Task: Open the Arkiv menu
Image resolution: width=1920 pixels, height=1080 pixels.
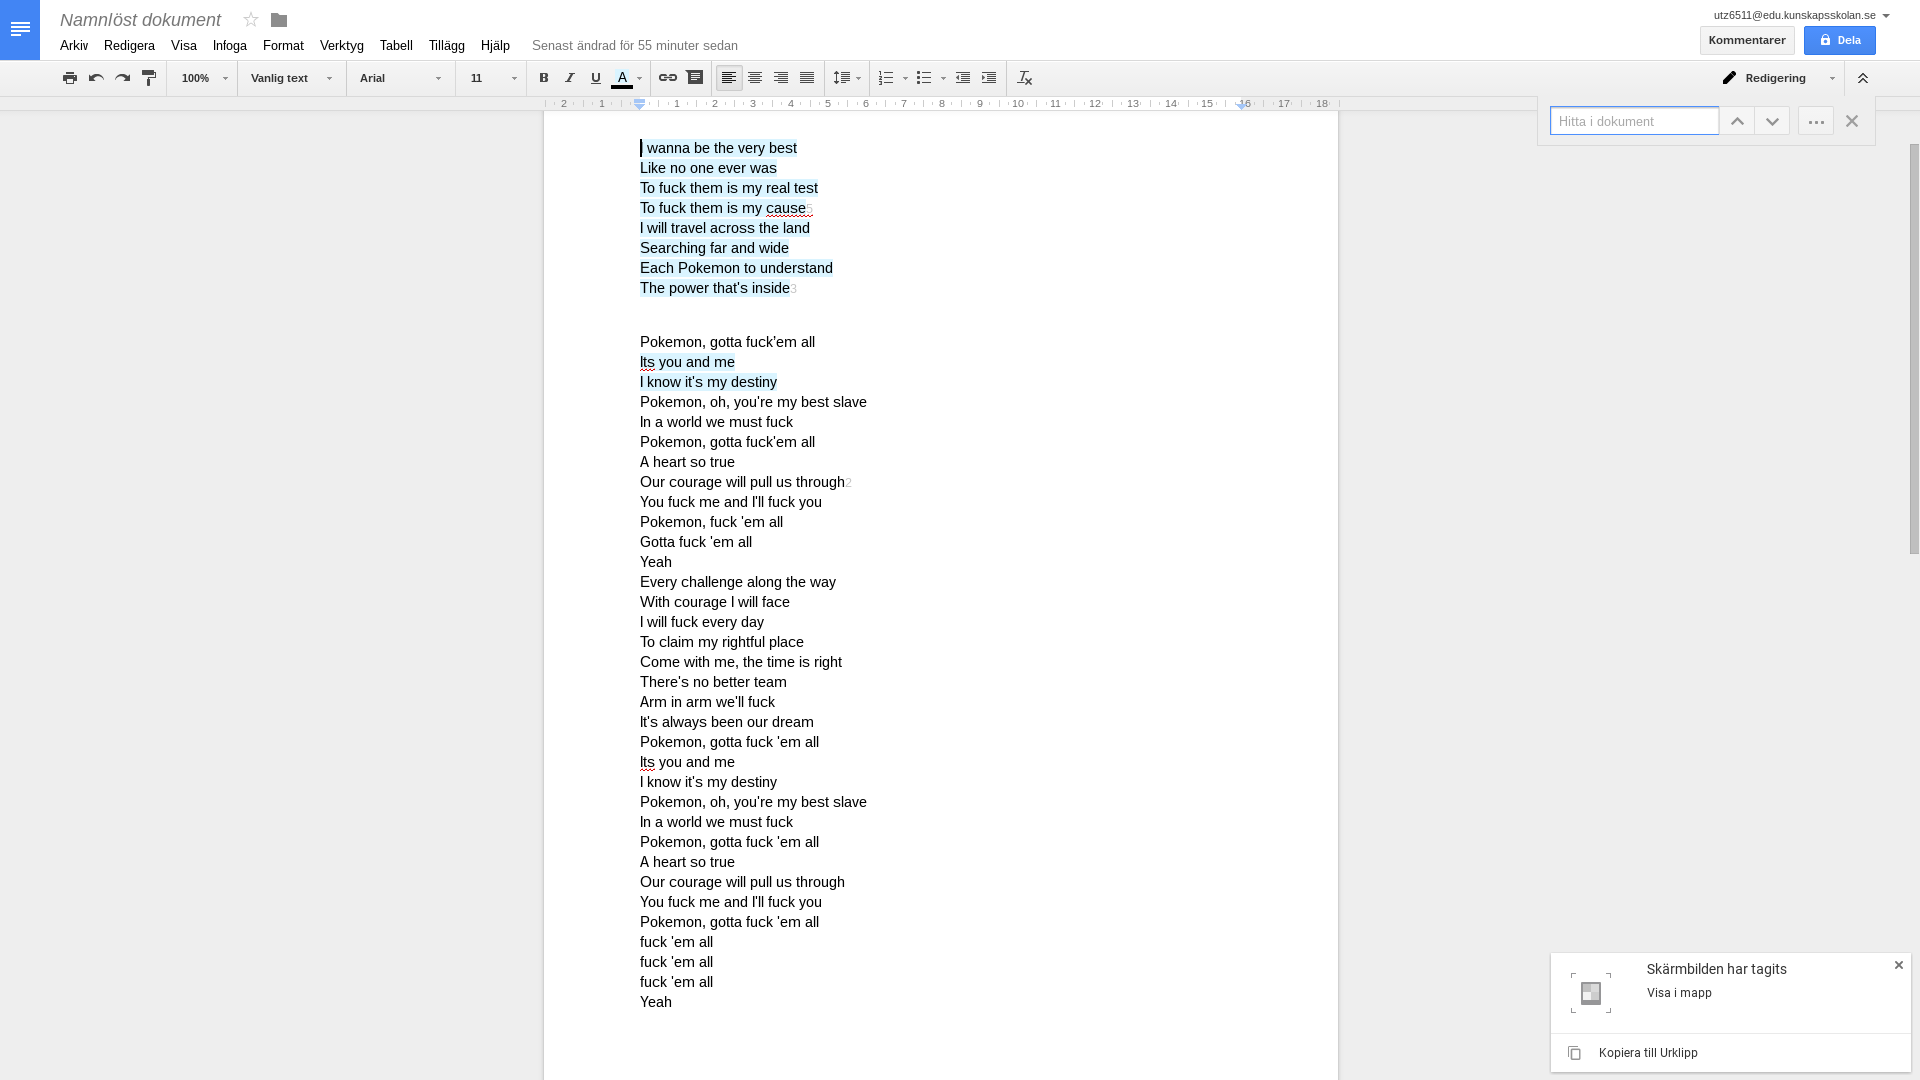Action: coord(74,46)
